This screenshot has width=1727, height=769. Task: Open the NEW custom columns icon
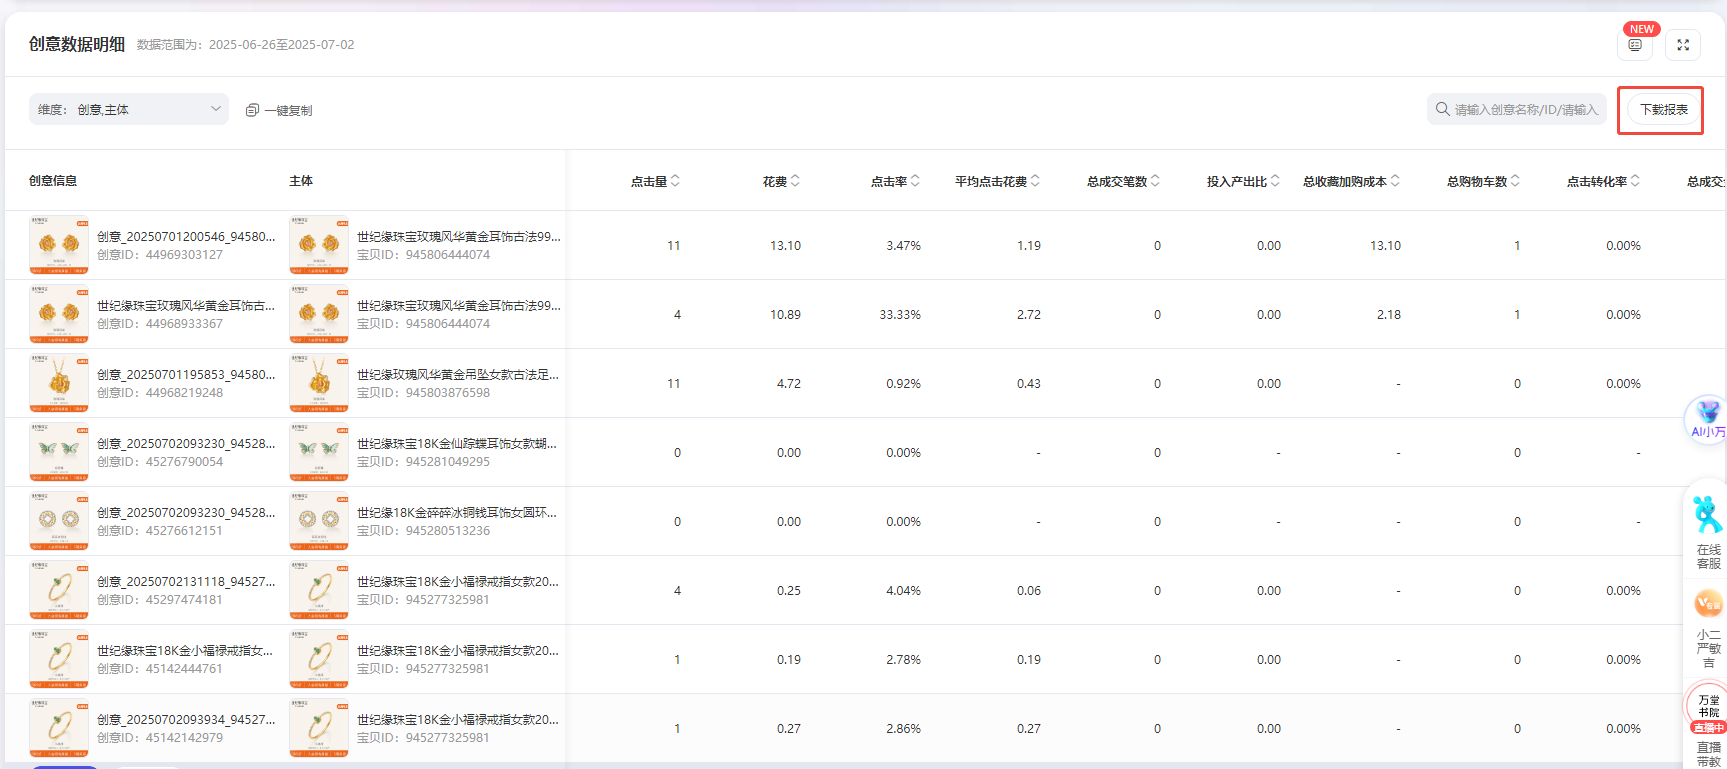pyautogui.click(x=1635, y=45)
